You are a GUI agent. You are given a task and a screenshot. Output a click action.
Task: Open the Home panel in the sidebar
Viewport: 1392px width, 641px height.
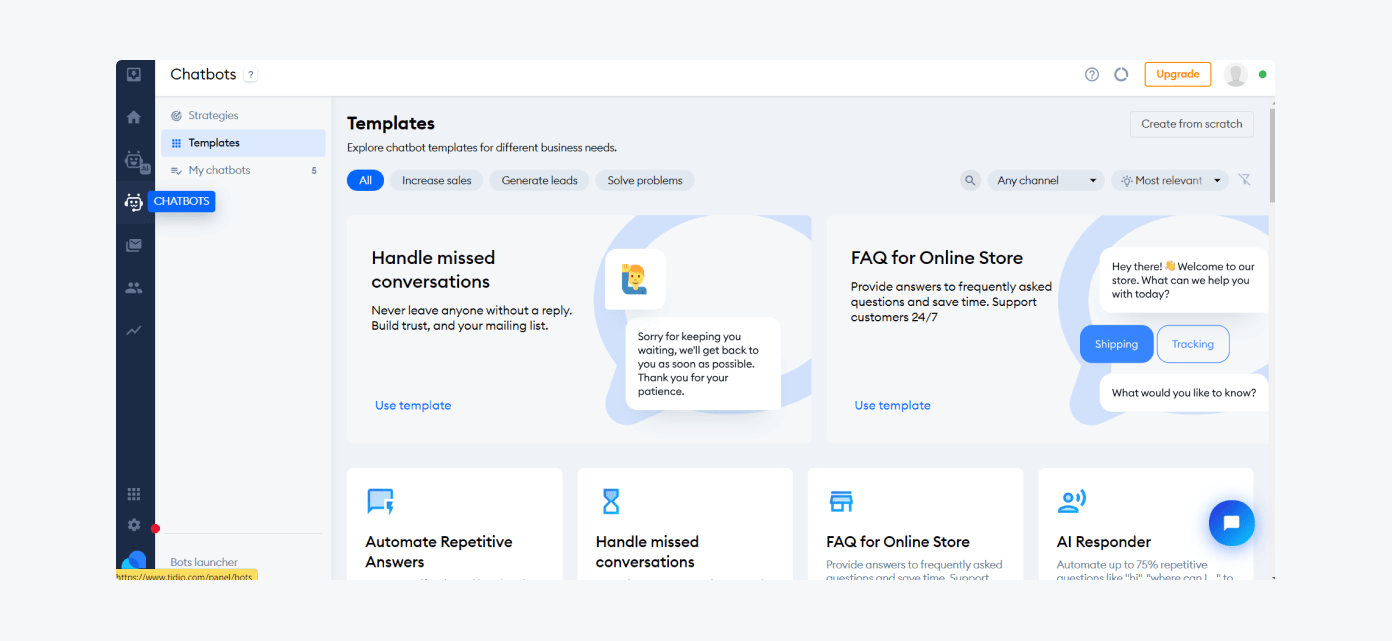click(133, 116)
